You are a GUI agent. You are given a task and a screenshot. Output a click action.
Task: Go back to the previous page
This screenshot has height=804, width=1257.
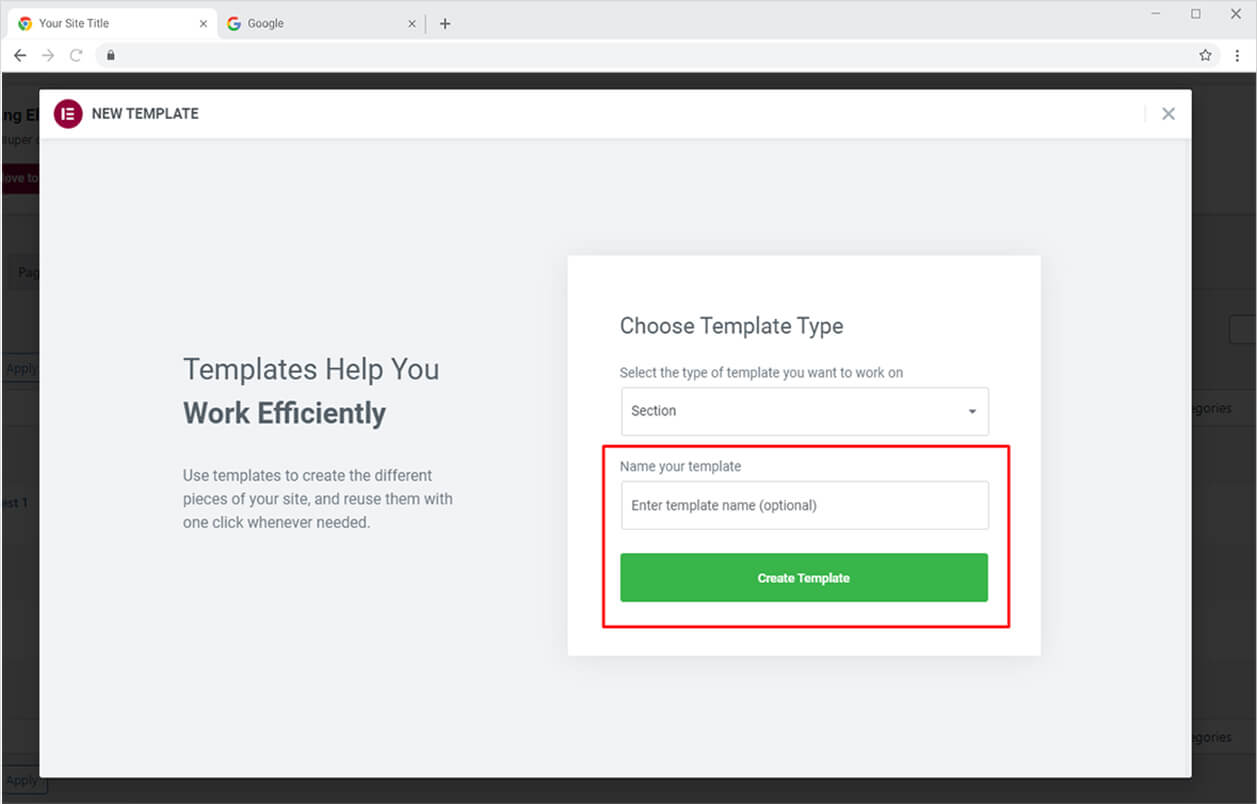[x=20, y=55]
